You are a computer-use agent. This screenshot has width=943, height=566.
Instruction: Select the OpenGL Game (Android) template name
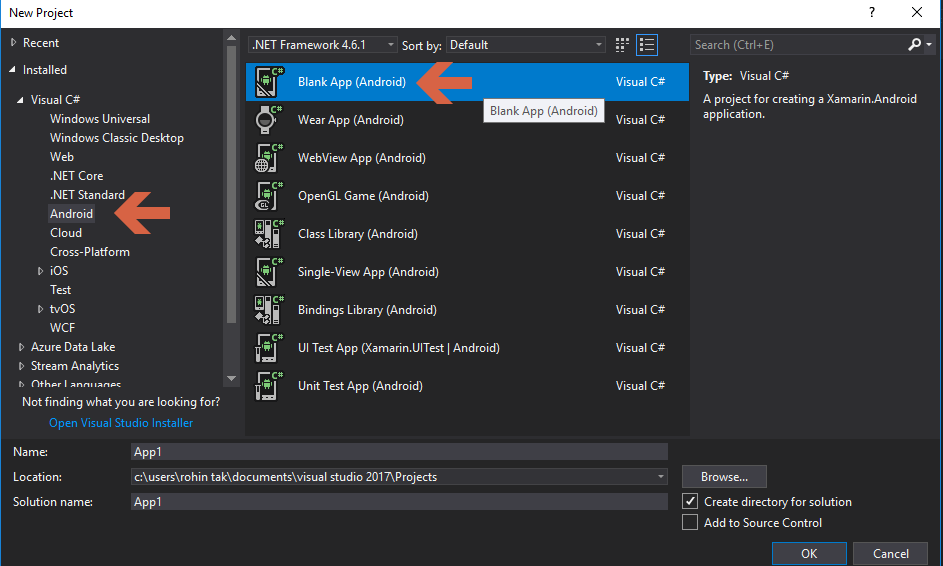coord(363,195)
